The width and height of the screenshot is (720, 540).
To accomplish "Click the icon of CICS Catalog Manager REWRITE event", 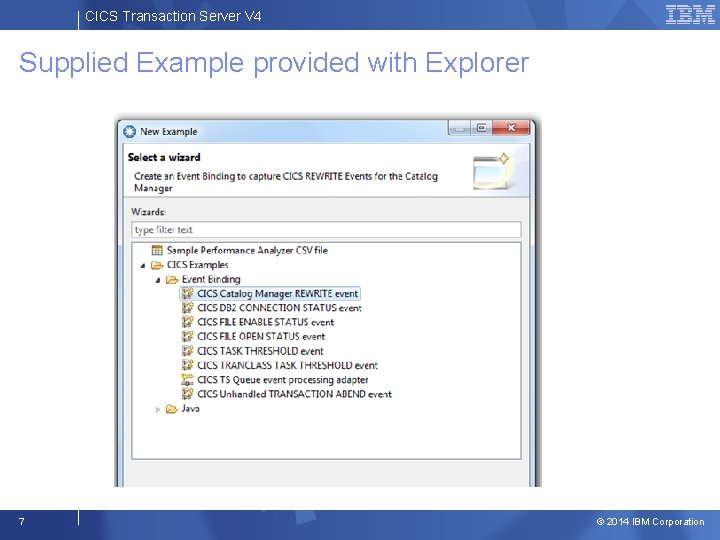I will 187,293.
